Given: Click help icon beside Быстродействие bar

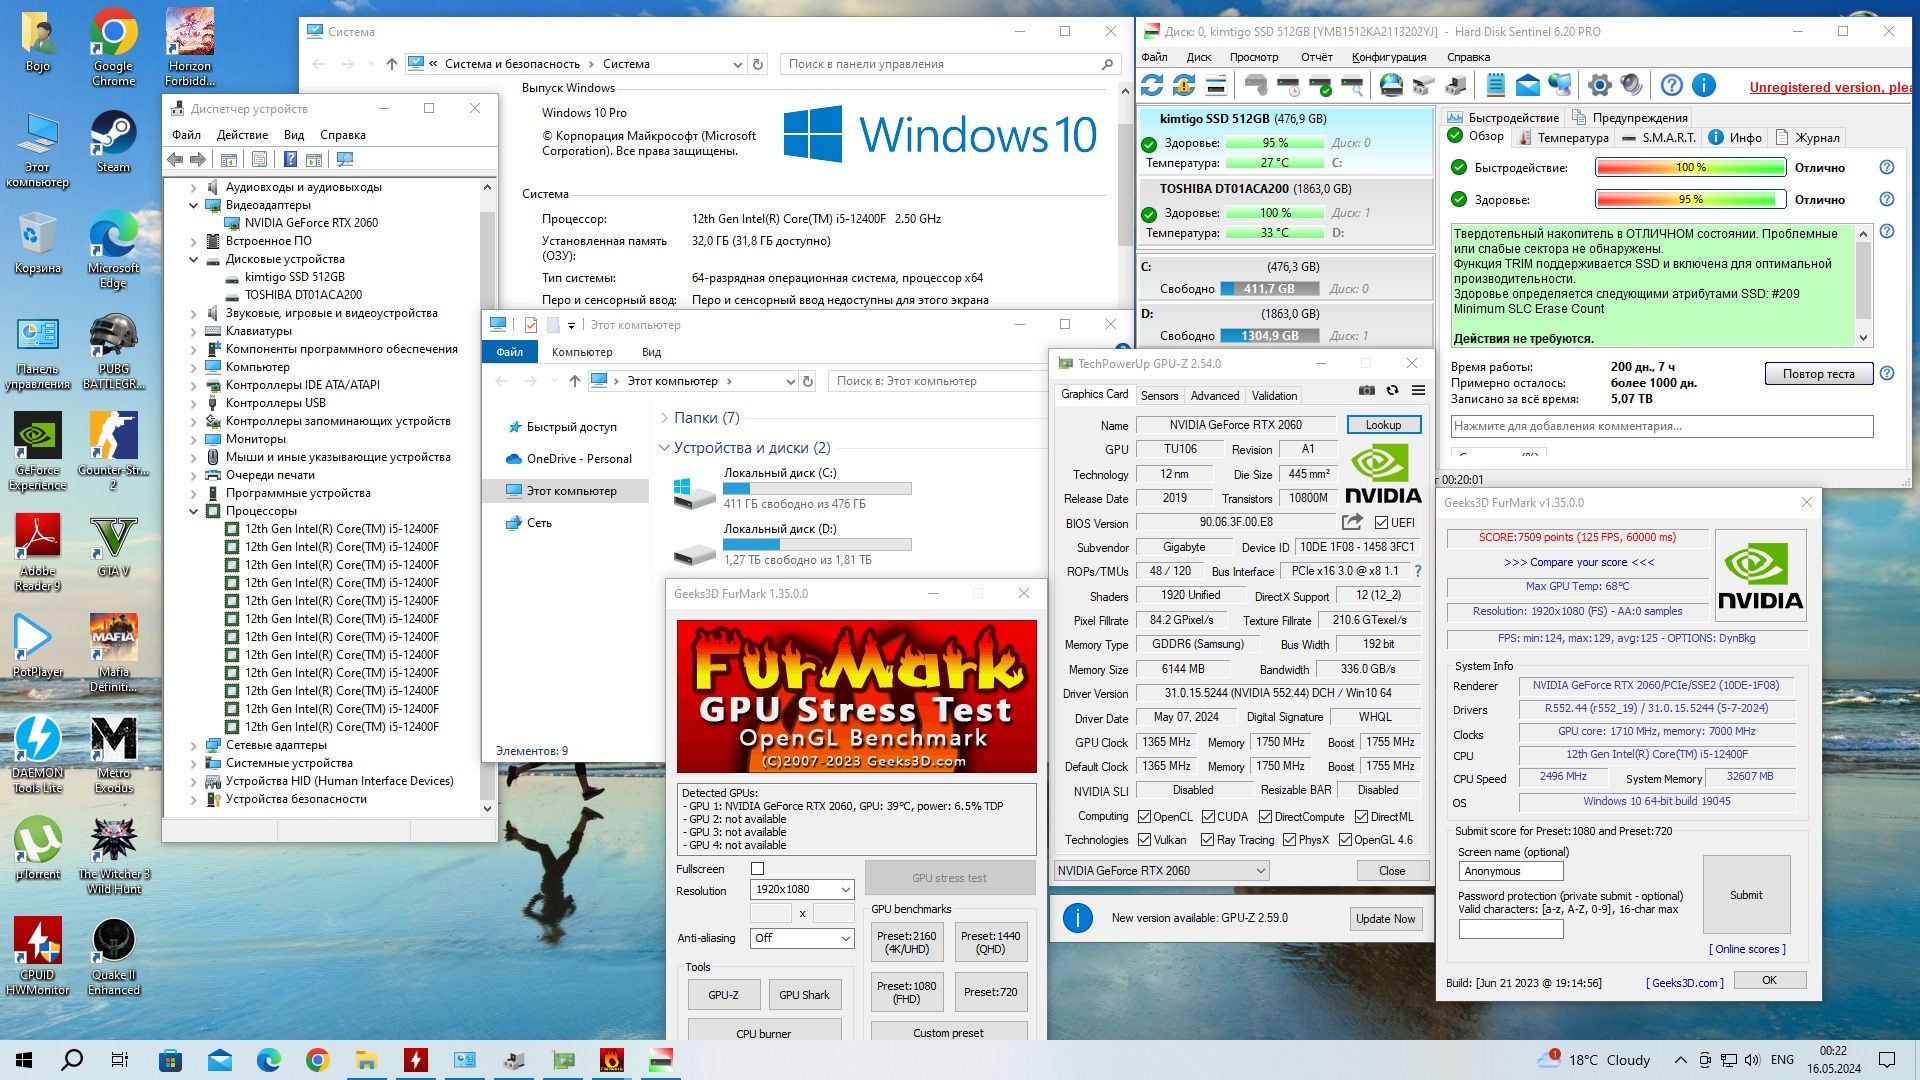Looking at the screenshot, I should [1887, 167].
